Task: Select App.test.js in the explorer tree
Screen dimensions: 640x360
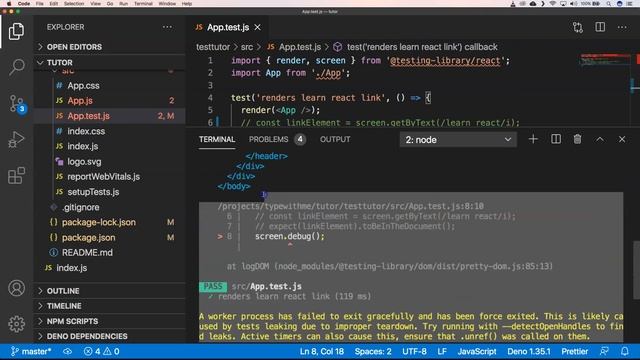Action: click(109, 116)
